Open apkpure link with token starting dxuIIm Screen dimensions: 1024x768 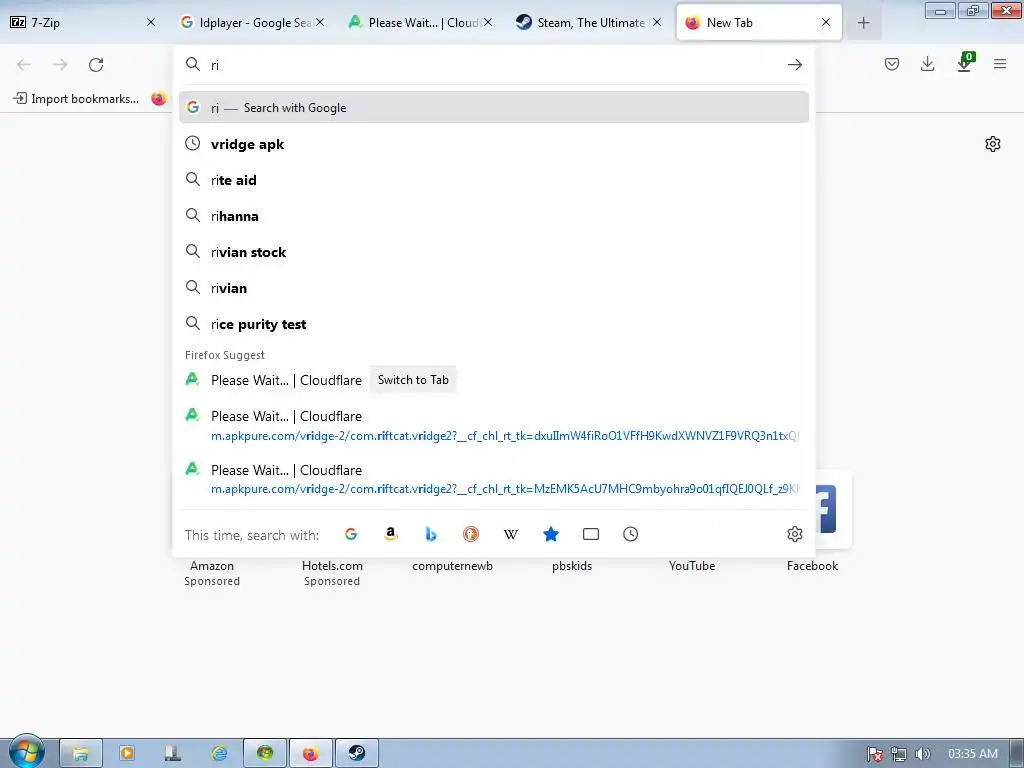coord(494,425)
